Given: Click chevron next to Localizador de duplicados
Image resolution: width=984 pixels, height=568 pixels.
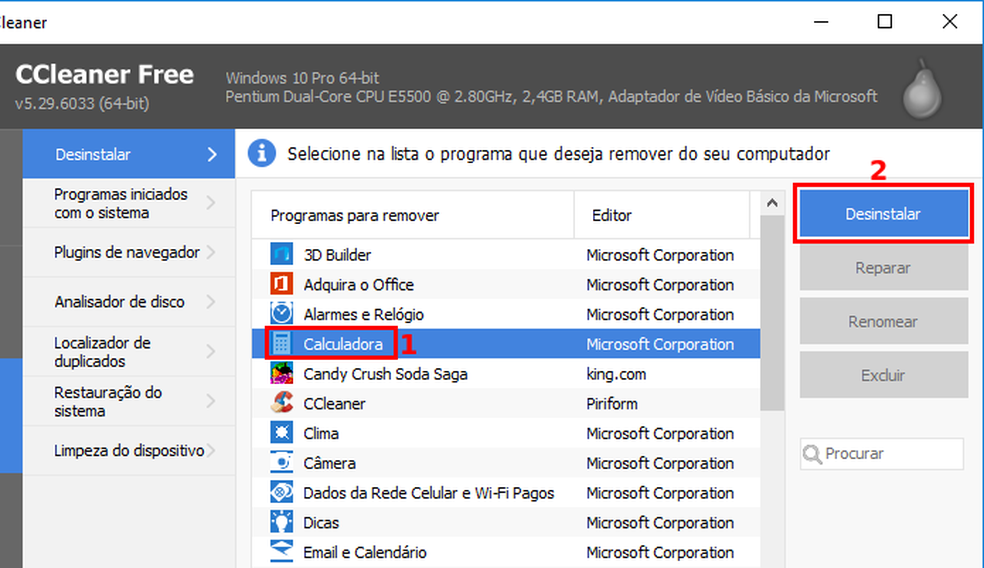Looking at the screenshot, I should pos(211,351).
